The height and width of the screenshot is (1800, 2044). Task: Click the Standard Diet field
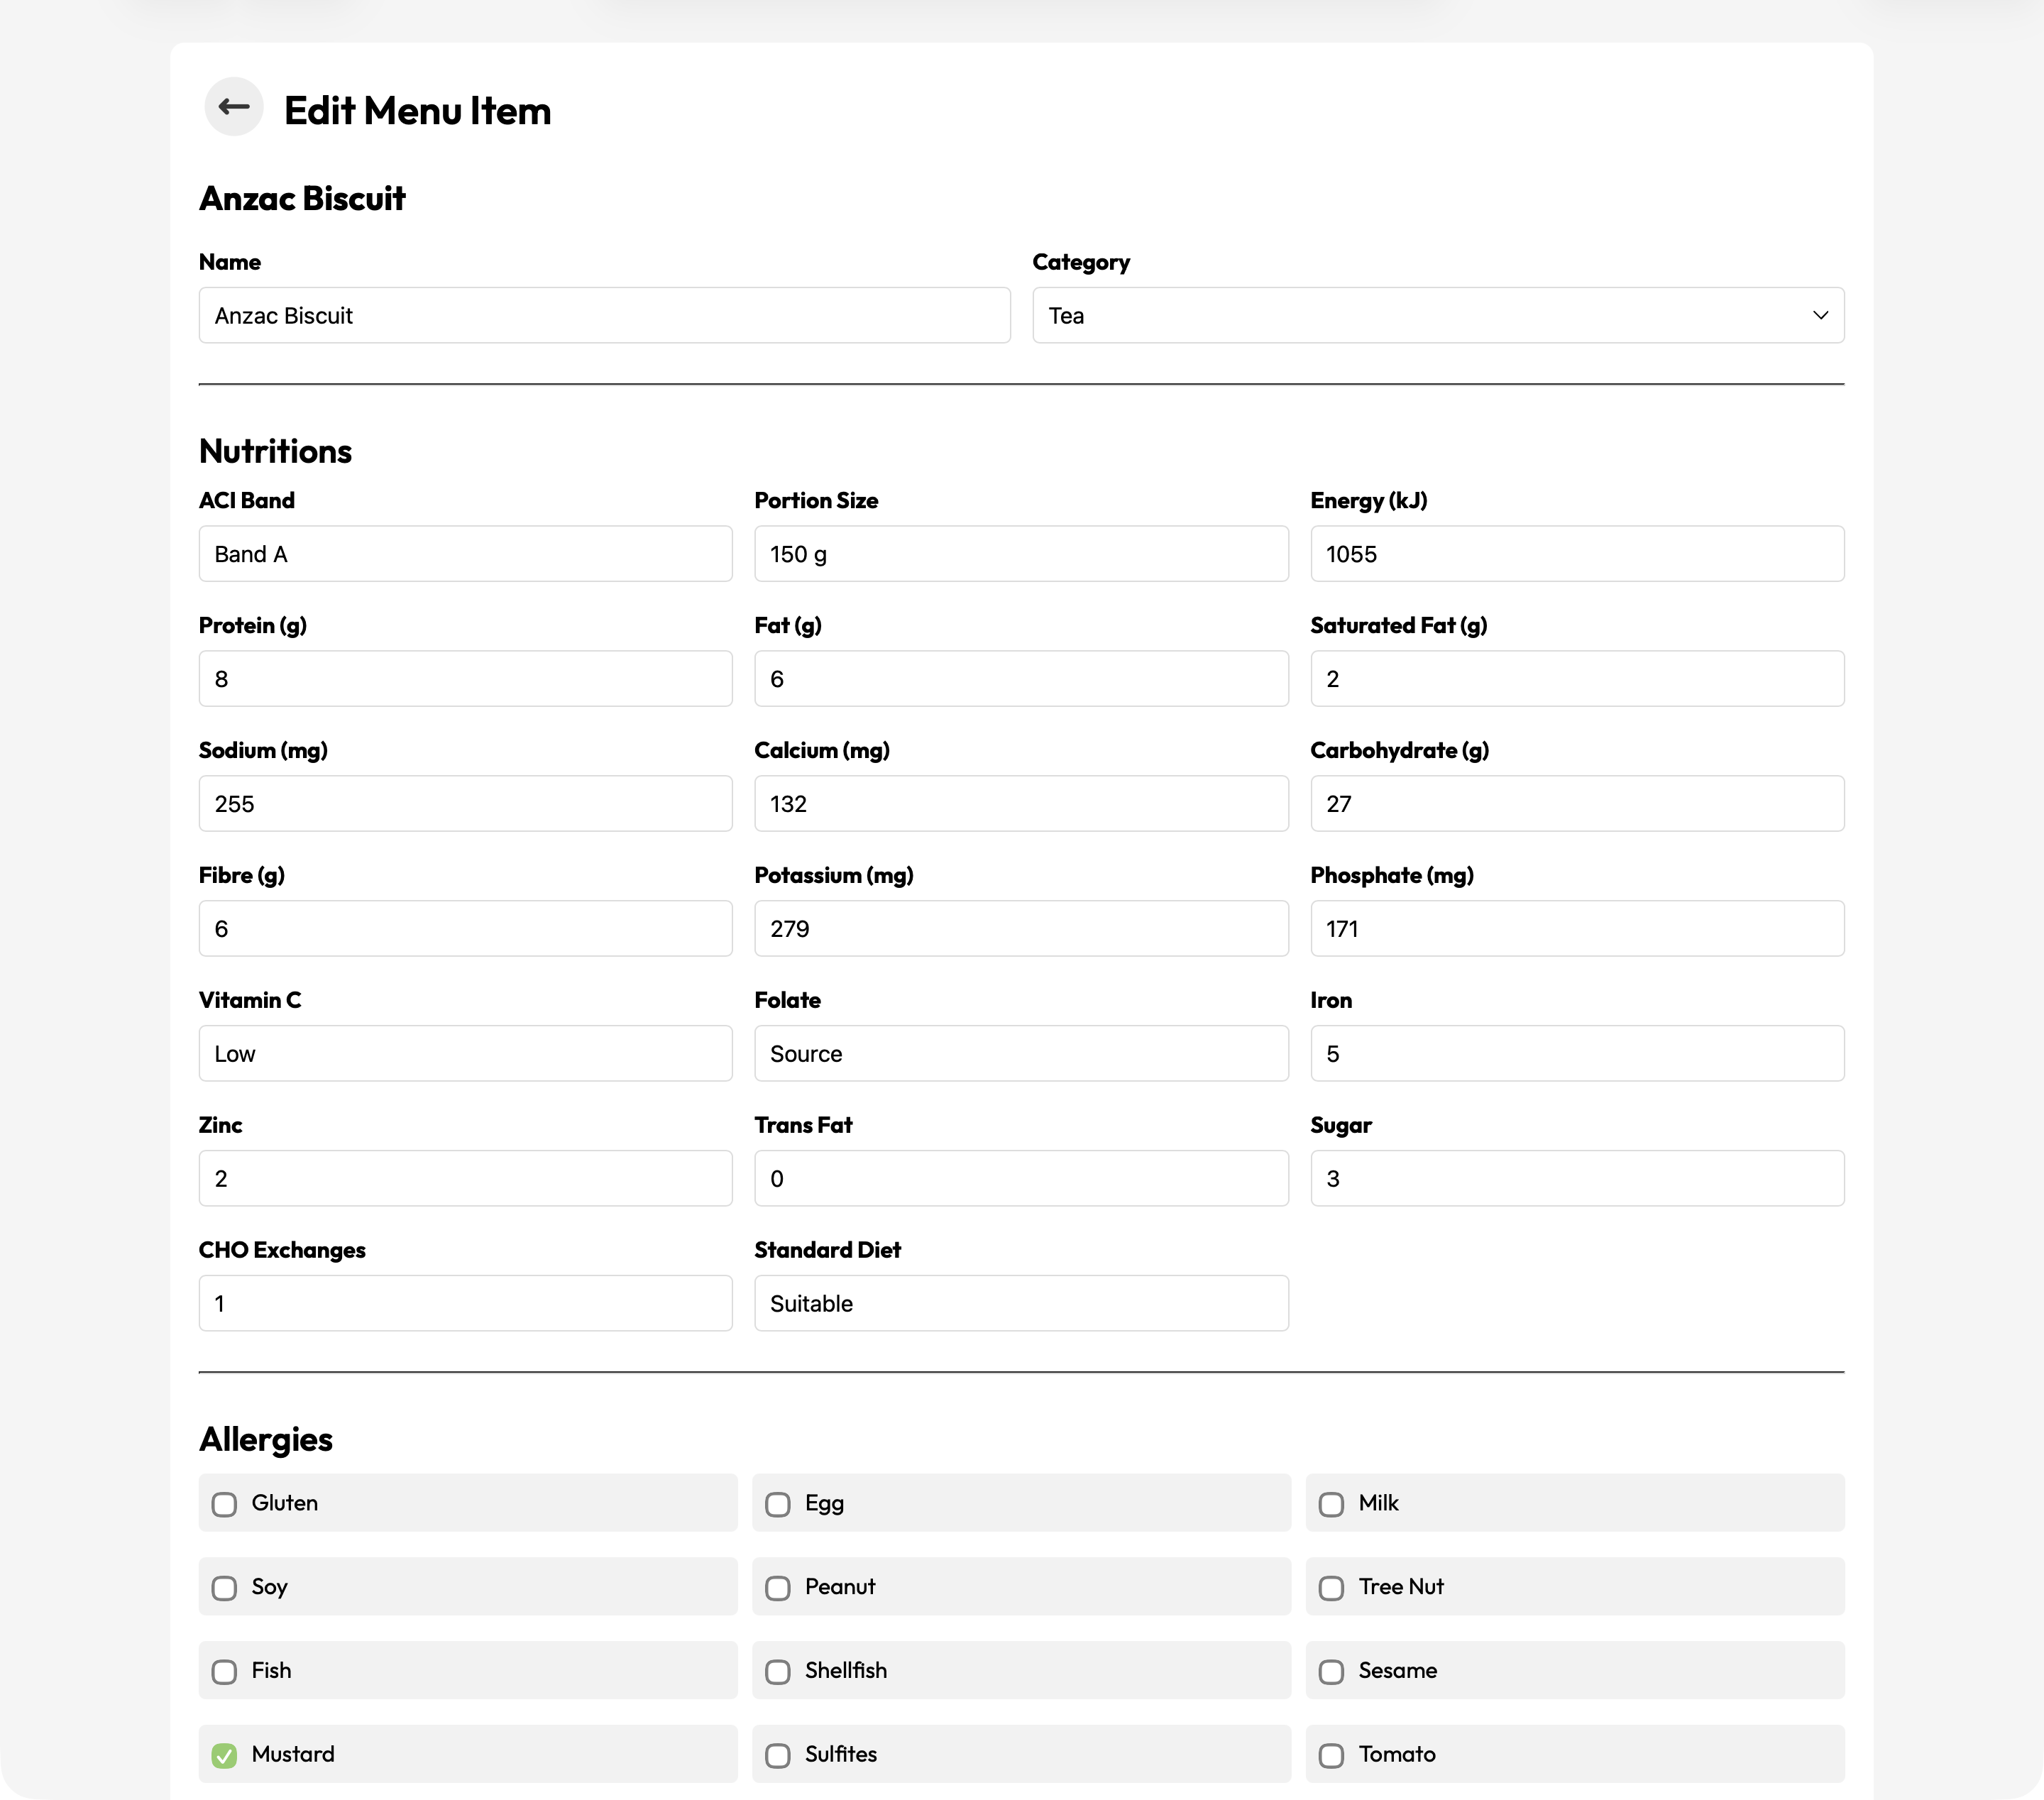[x=1021, y=1304]
